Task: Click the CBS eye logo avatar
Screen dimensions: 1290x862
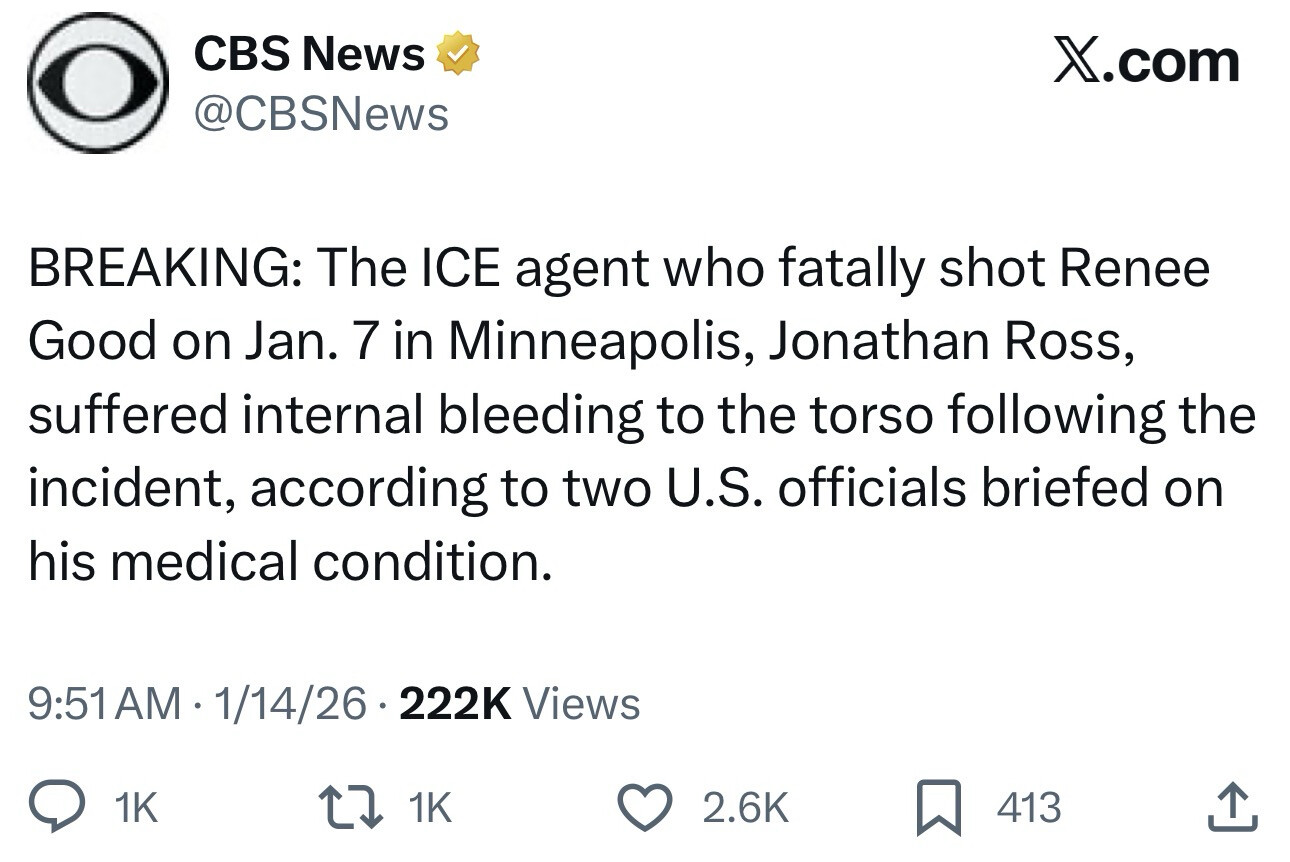Action: [x=97, y=84]
